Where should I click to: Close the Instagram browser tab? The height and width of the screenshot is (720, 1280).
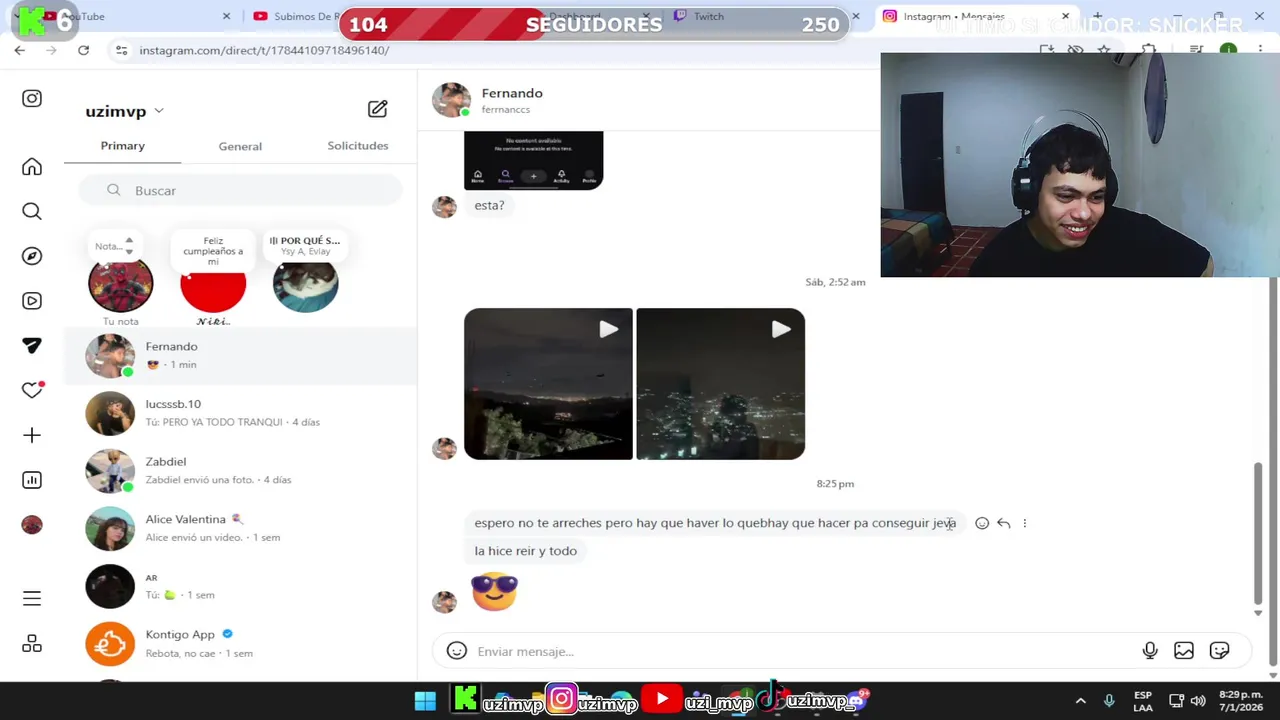pyautogui.click(x=1065, y=16)
